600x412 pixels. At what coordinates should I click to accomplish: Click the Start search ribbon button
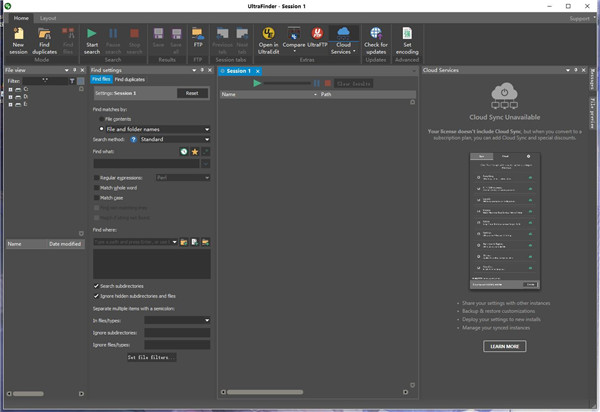tap(92, 41)
